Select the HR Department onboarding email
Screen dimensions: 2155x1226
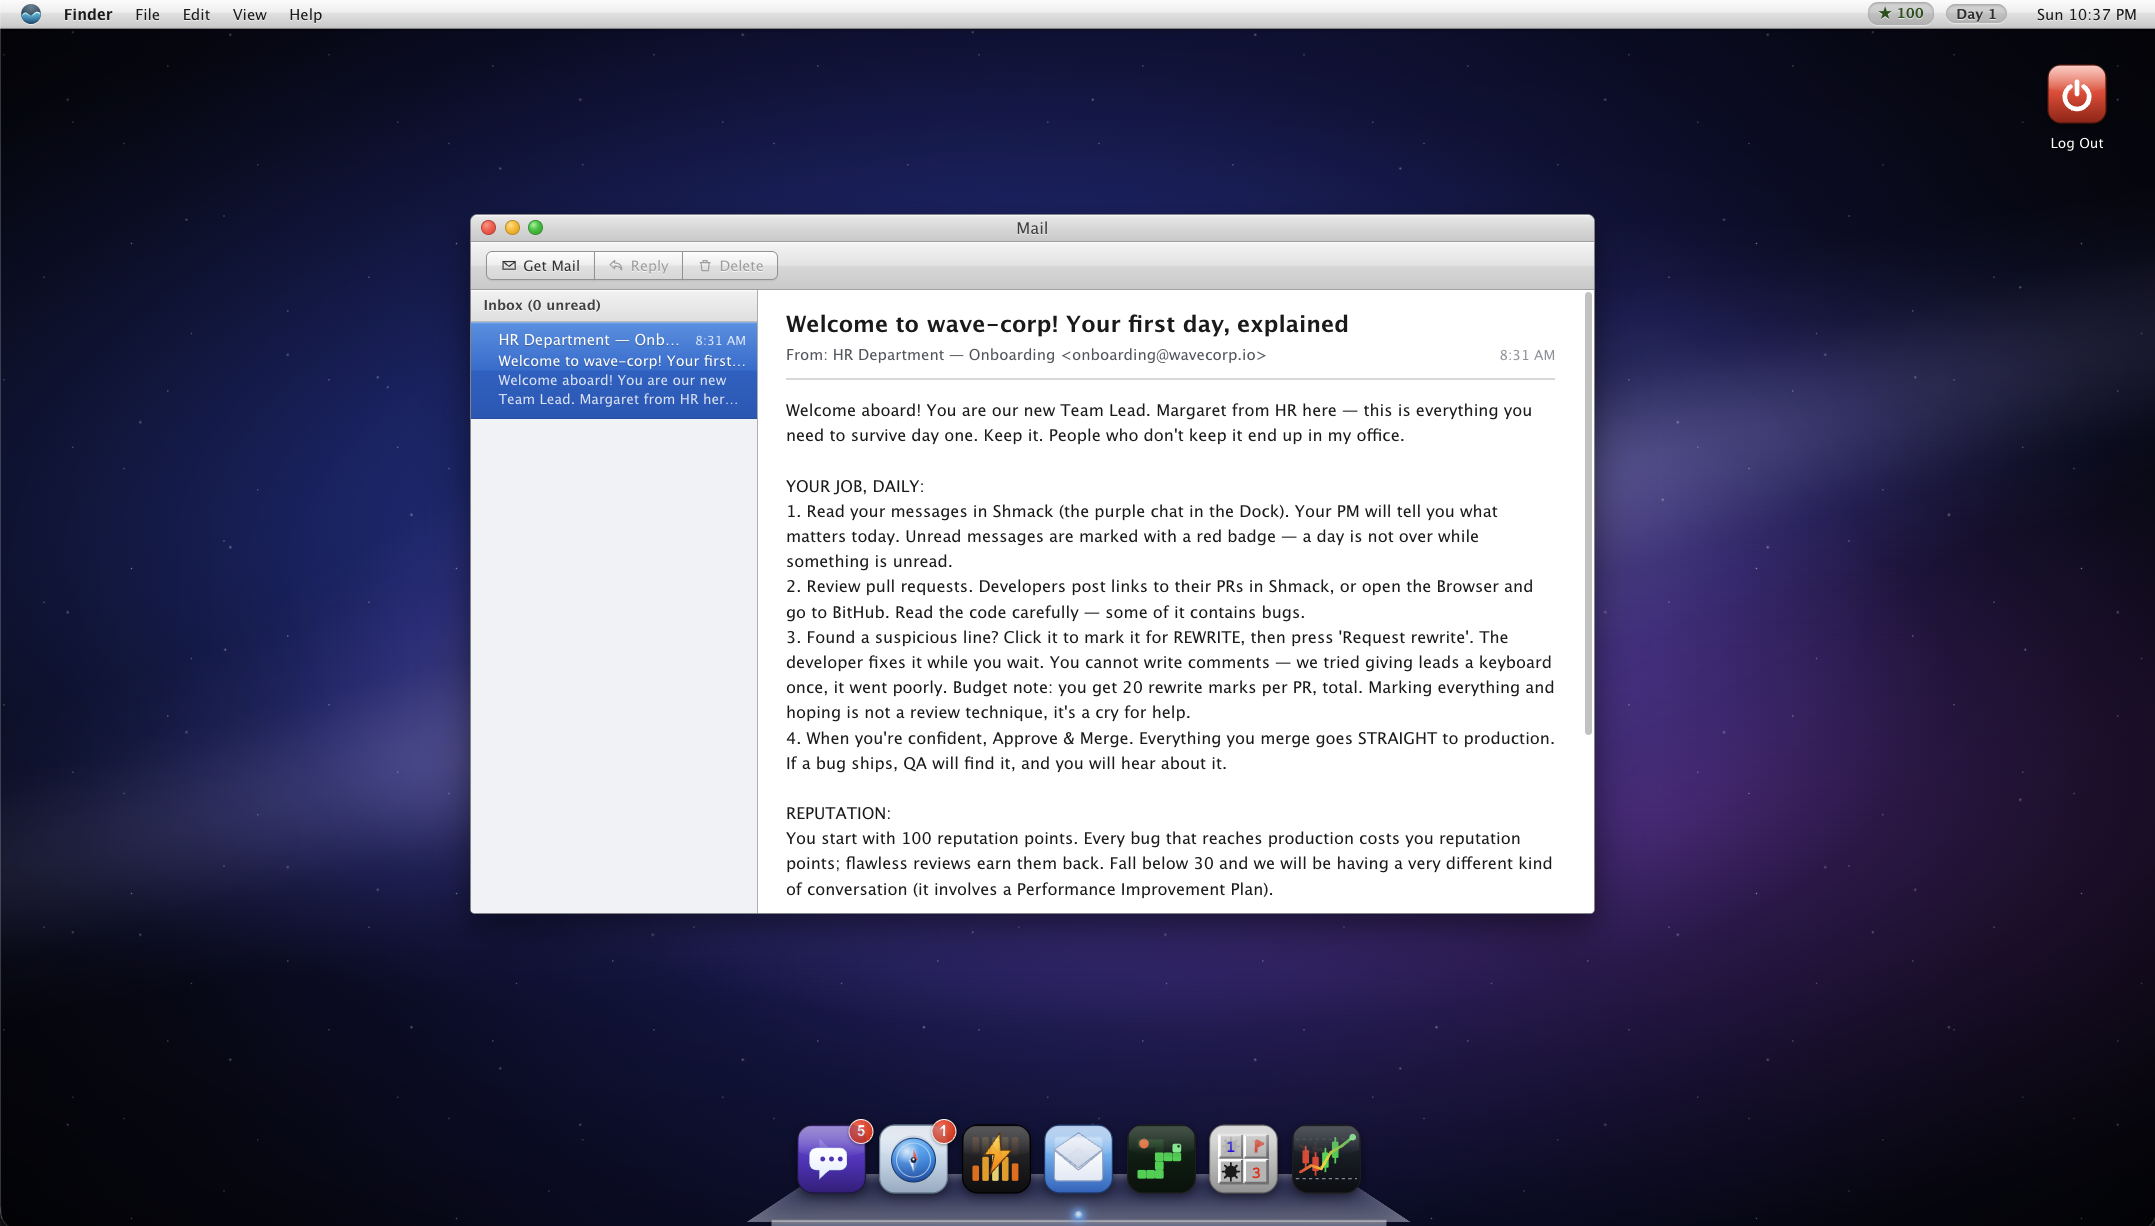pos(614,369)
